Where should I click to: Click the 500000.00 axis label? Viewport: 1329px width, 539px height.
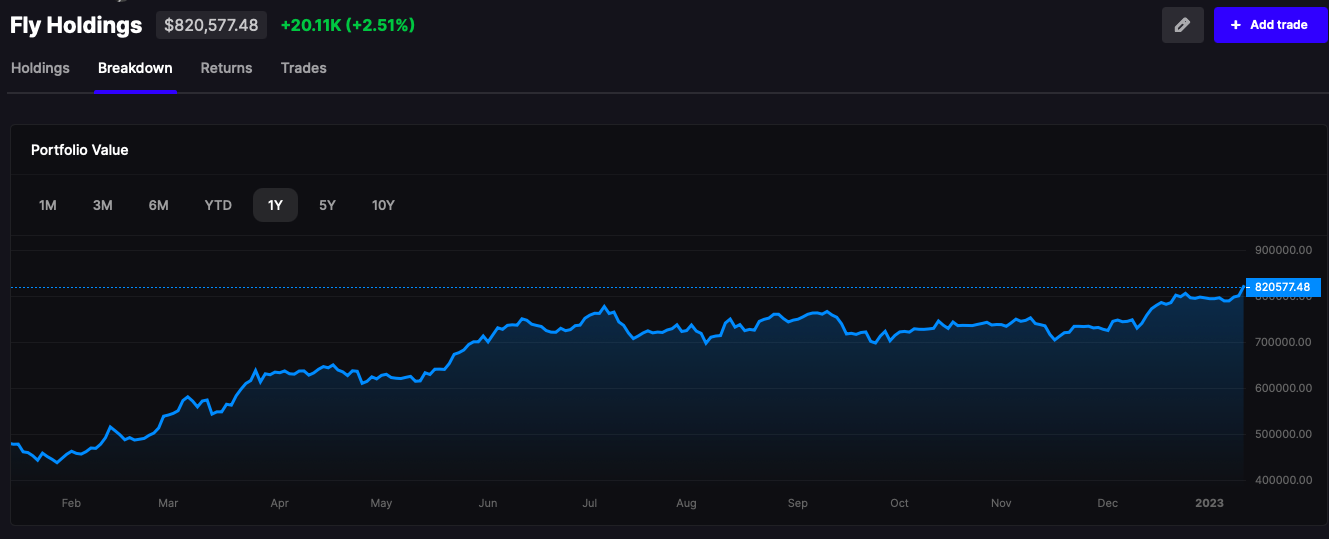click(1281, 434)
